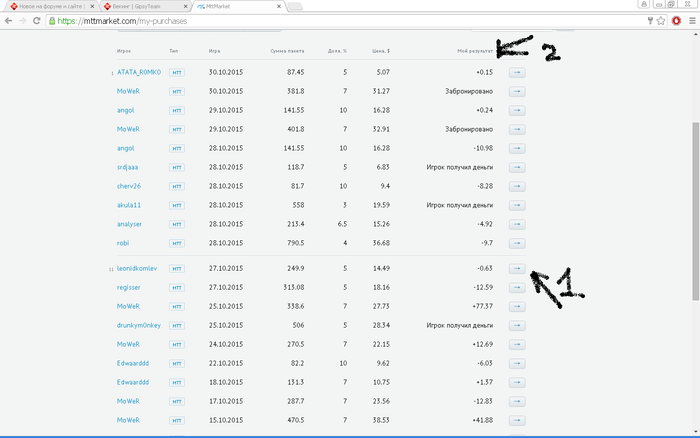Open arrow button for robi row
700x438 pixels.
(x=517, y=243)
